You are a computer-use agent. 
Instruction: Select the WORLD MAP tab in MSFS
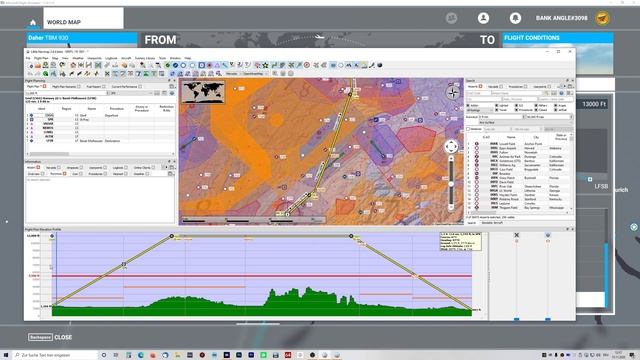click(83, 18)
